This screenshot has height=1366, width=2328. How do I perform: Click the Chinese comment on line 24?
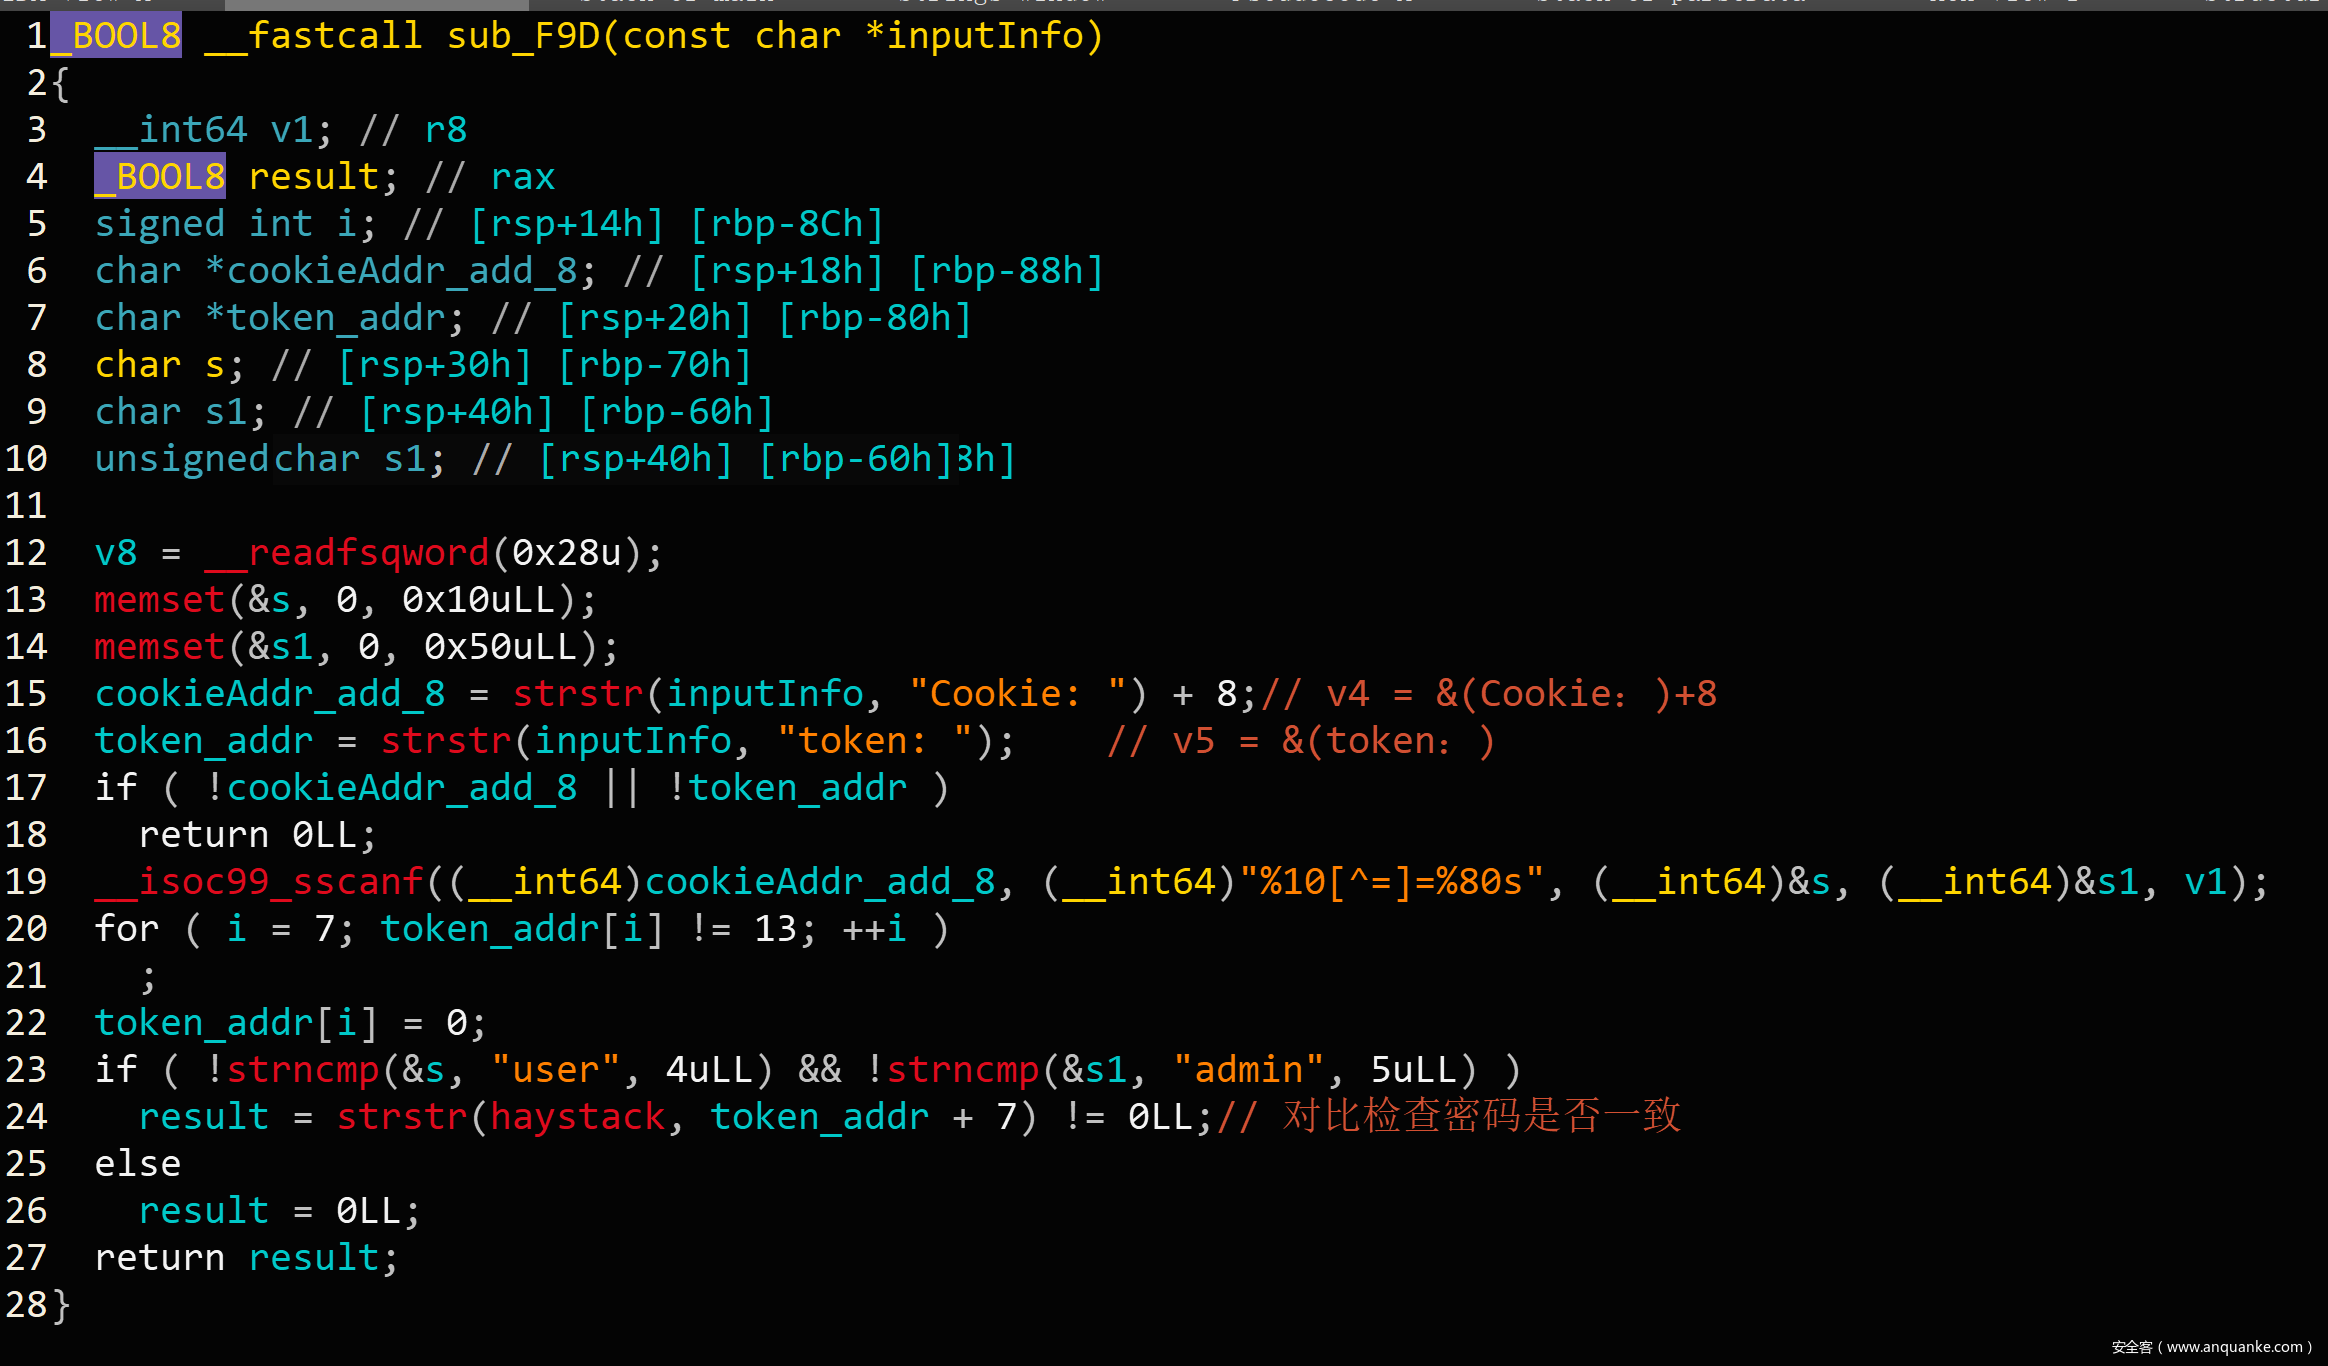[x=1480, y=1117]
